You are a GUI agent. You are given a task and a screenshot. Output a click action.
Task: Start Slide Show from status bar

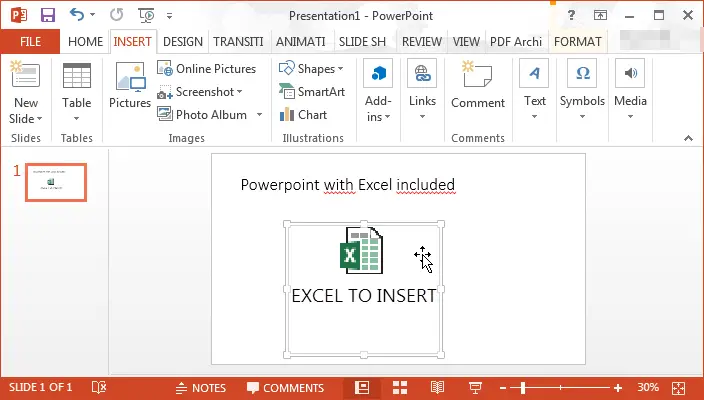475,387
